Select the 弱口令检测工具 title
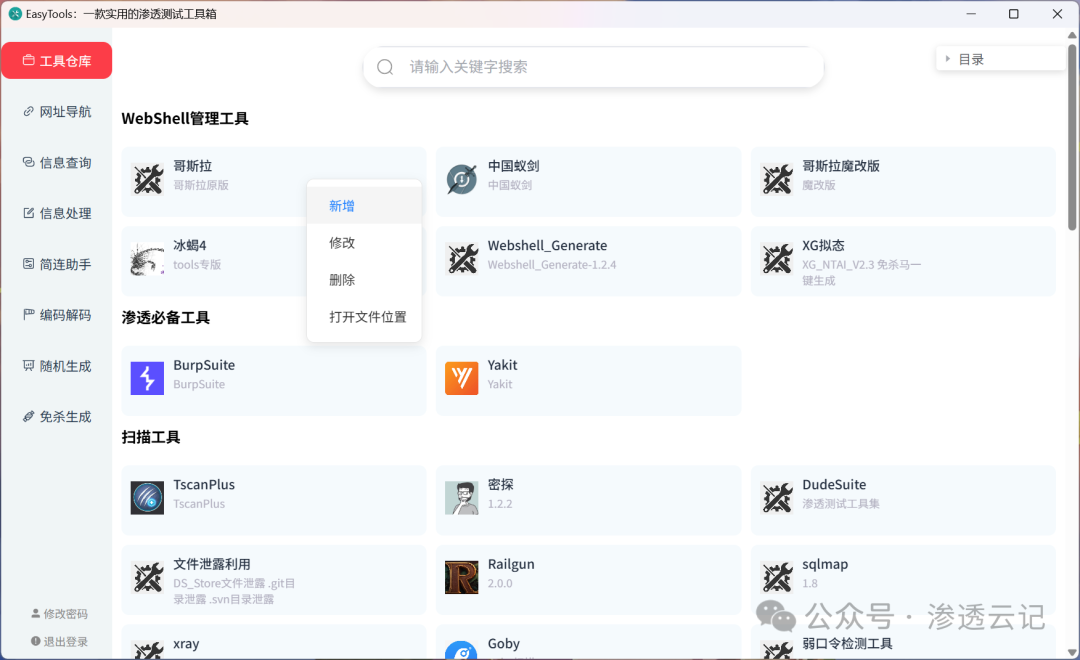 point(847,643)
